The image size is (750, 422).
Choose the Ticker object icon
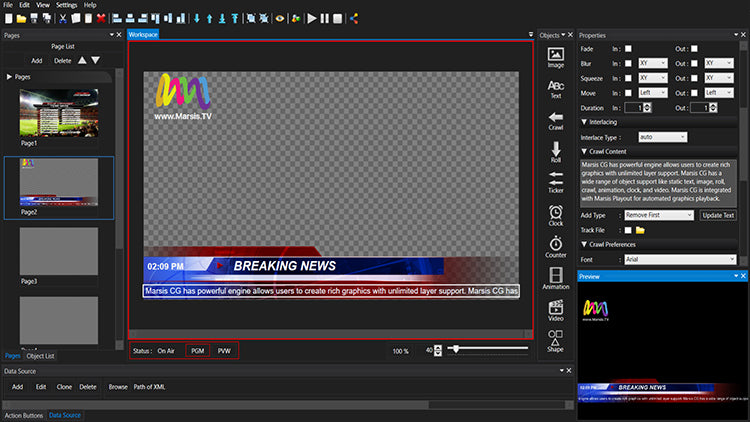coord(556,181)
